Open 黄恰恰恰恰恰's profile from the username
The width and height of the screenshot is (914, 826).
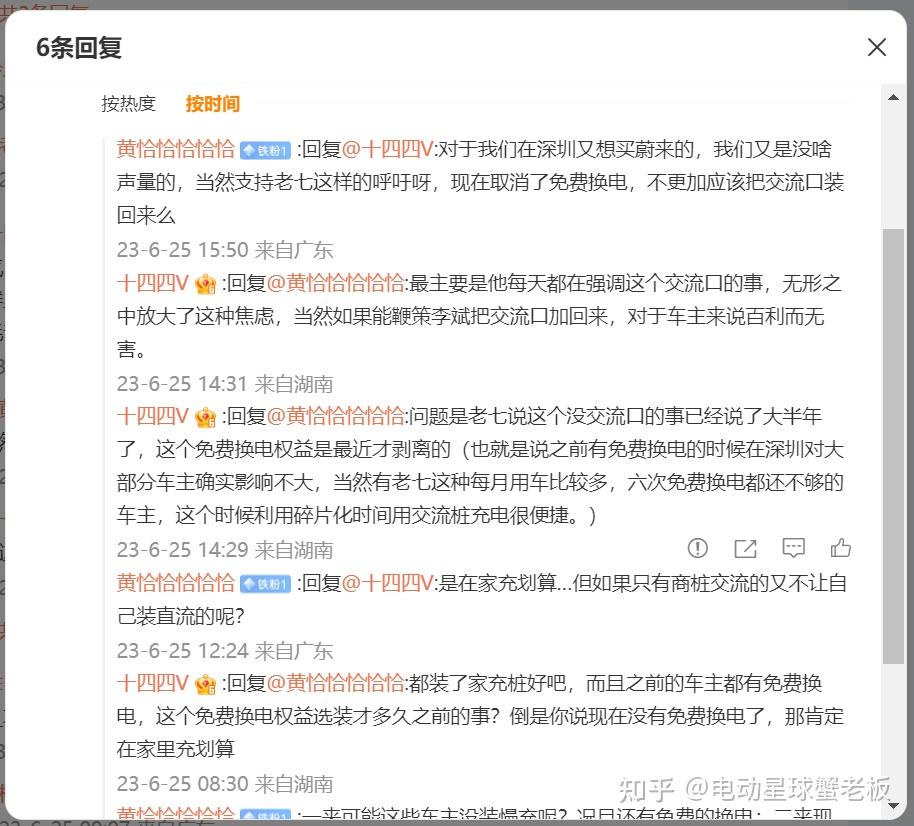(x=175, y=148)
